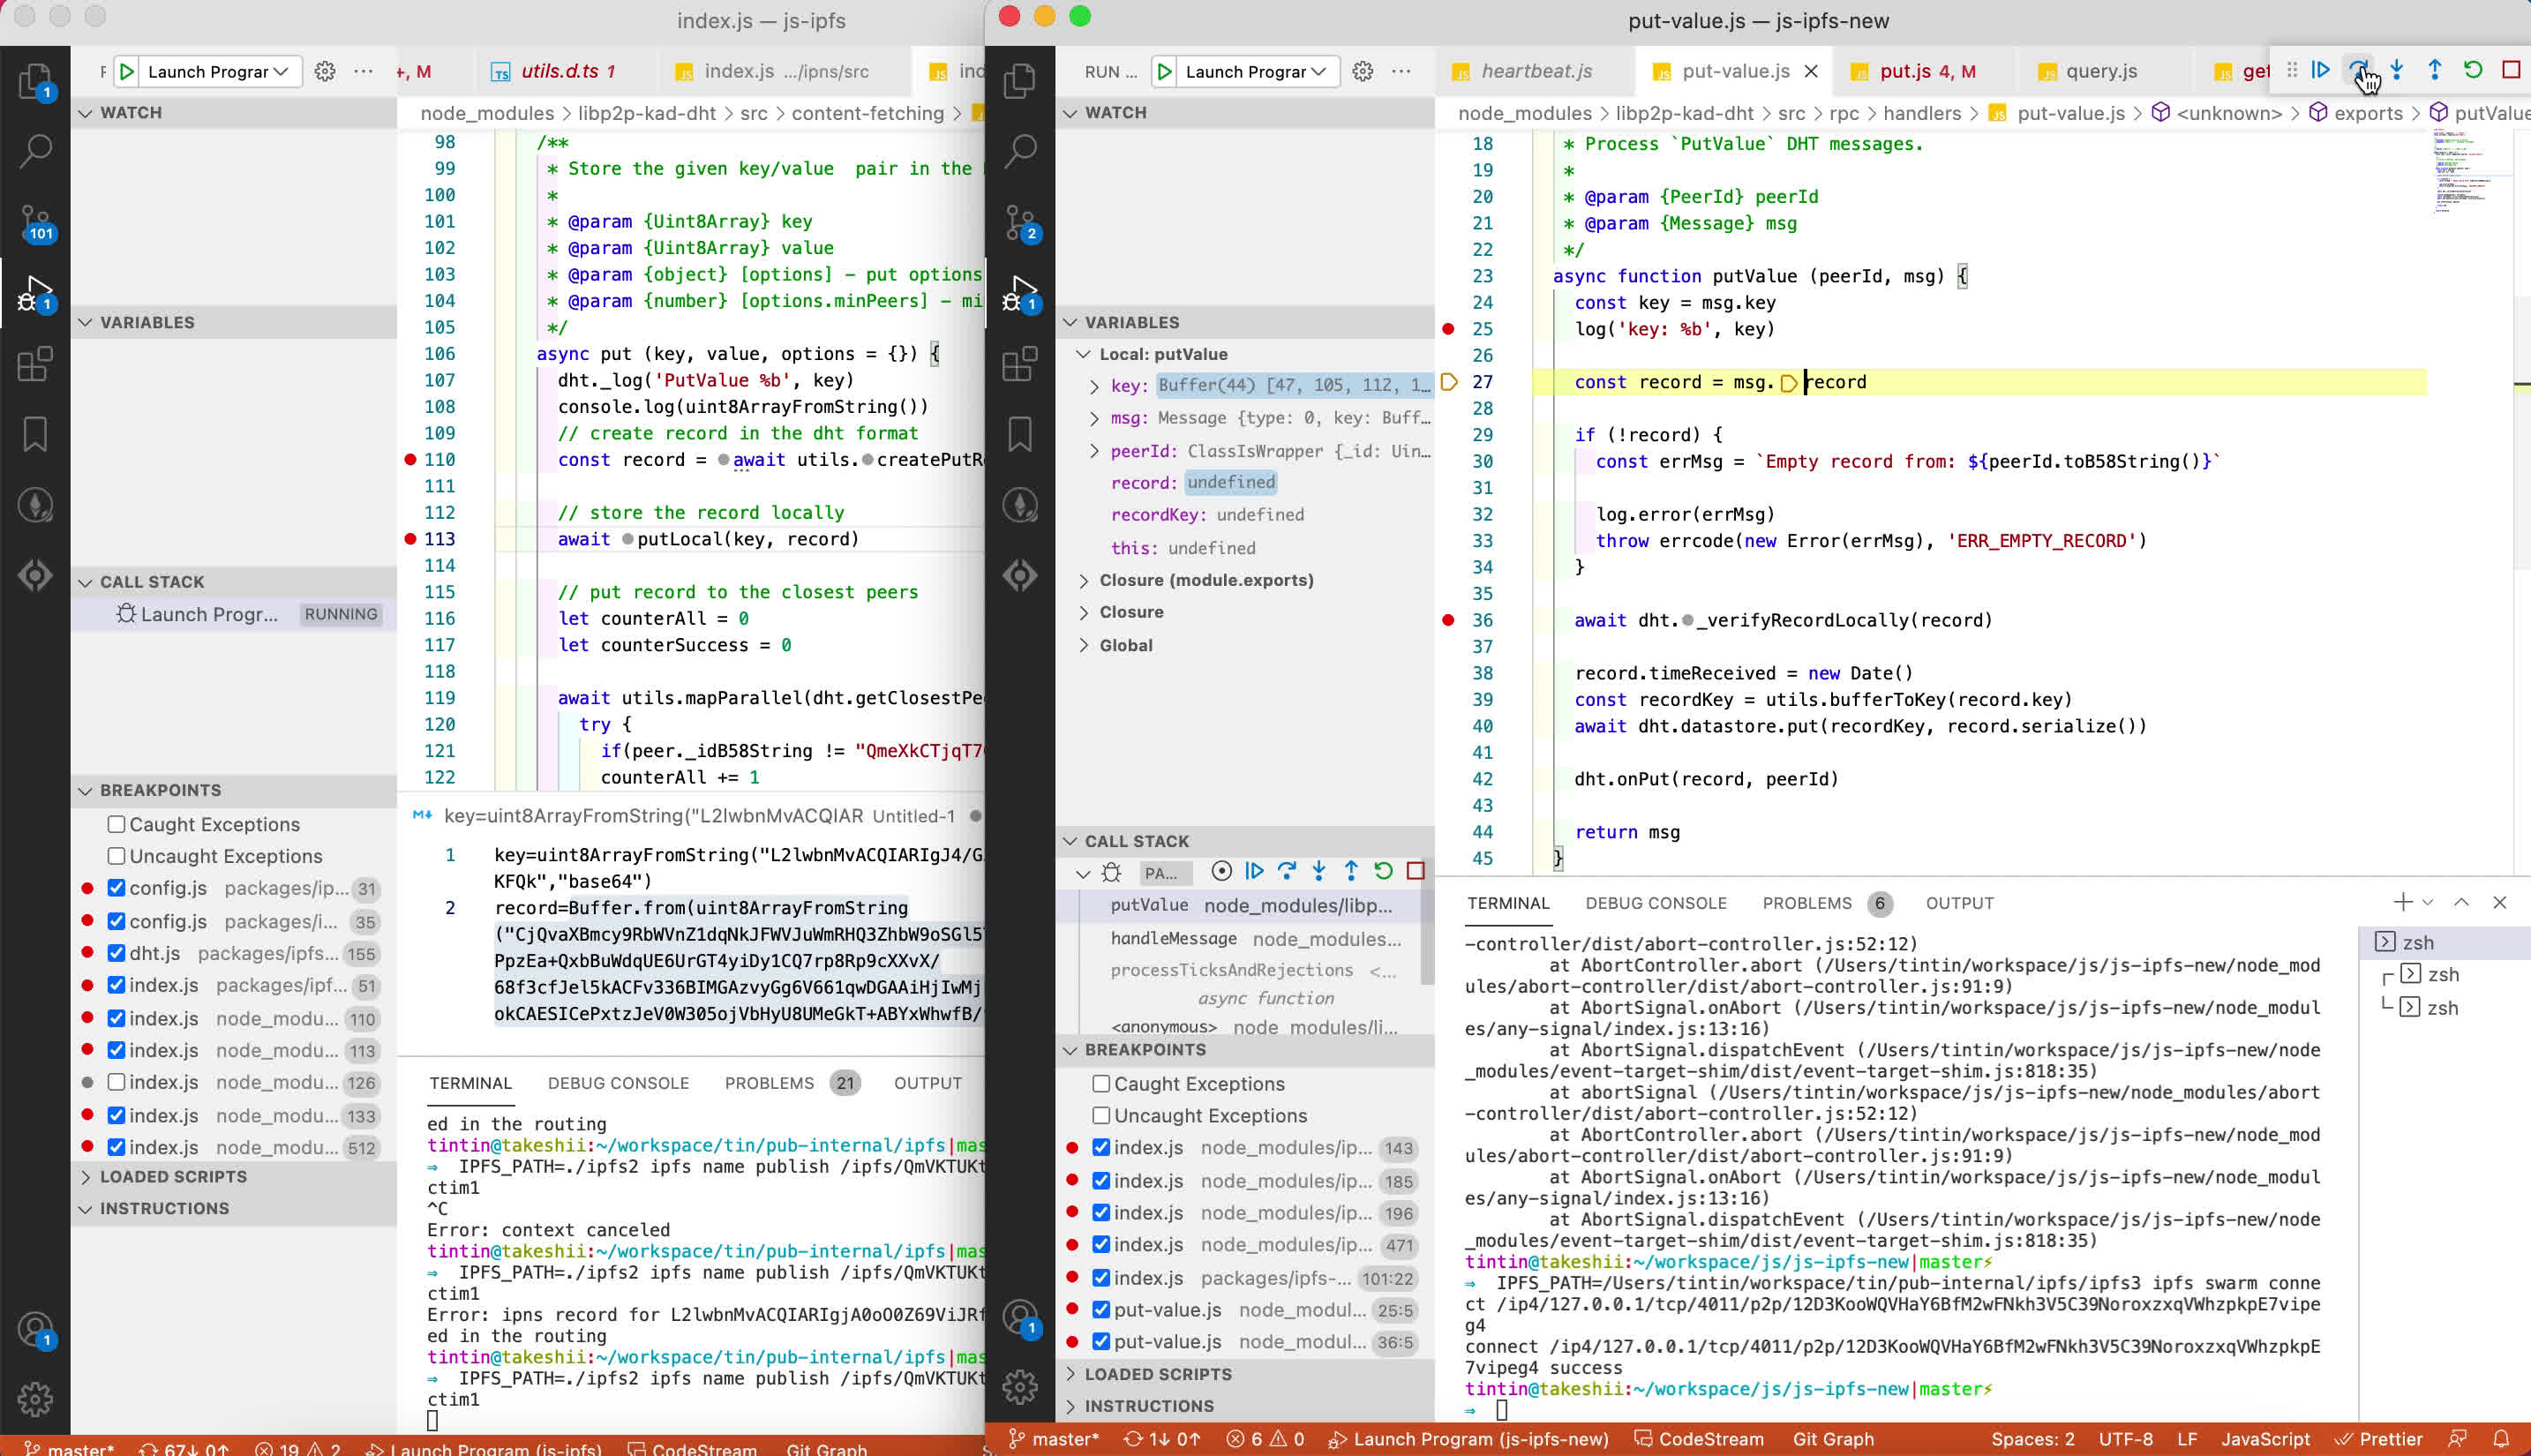
Task: Open Source Control in the js-ipfs-new window
Action: 1020,222
